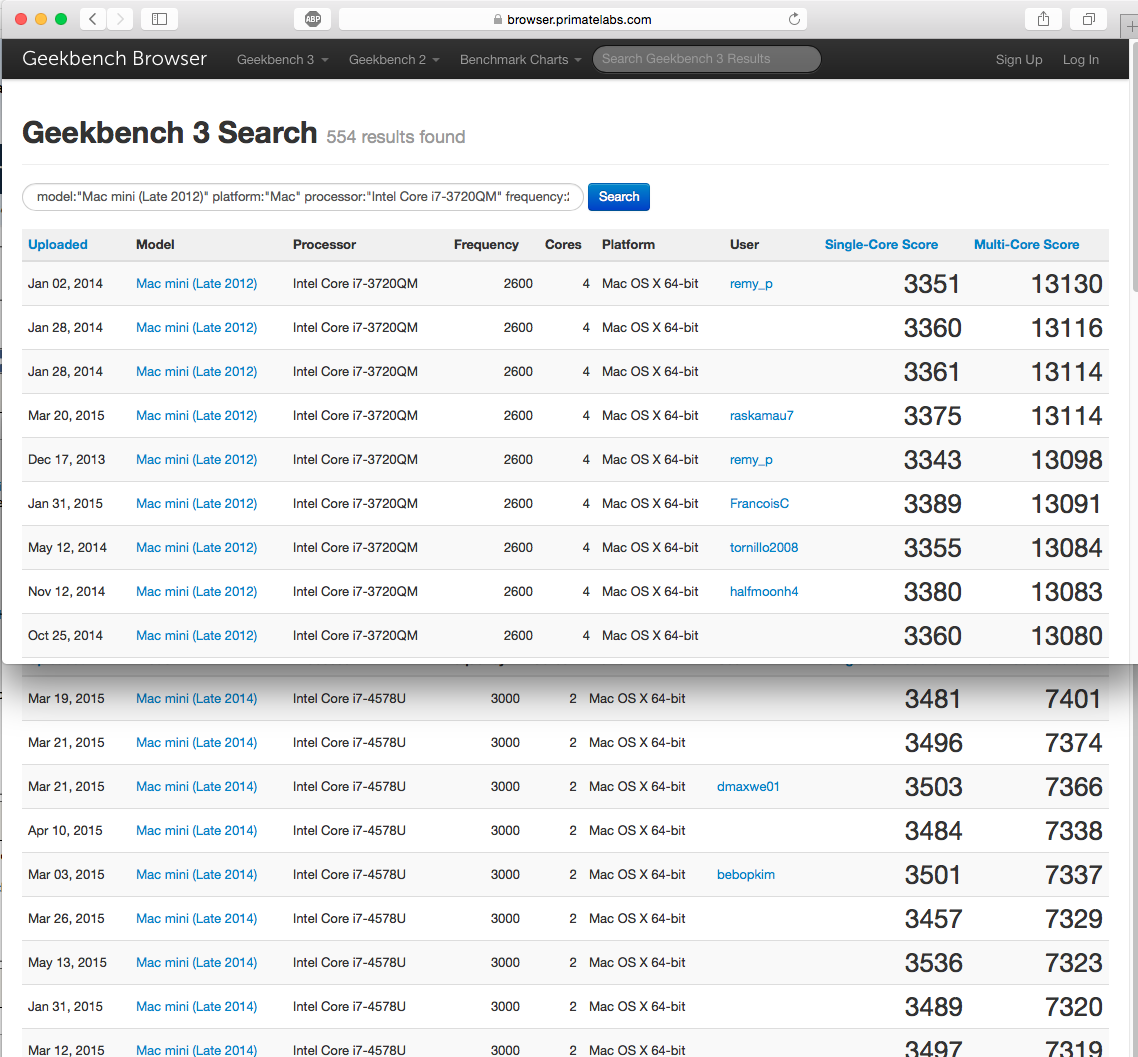1138x1057 pixels.
Task: View user dmaxwe01 profile in back window
Action: (x=748, y=787)
